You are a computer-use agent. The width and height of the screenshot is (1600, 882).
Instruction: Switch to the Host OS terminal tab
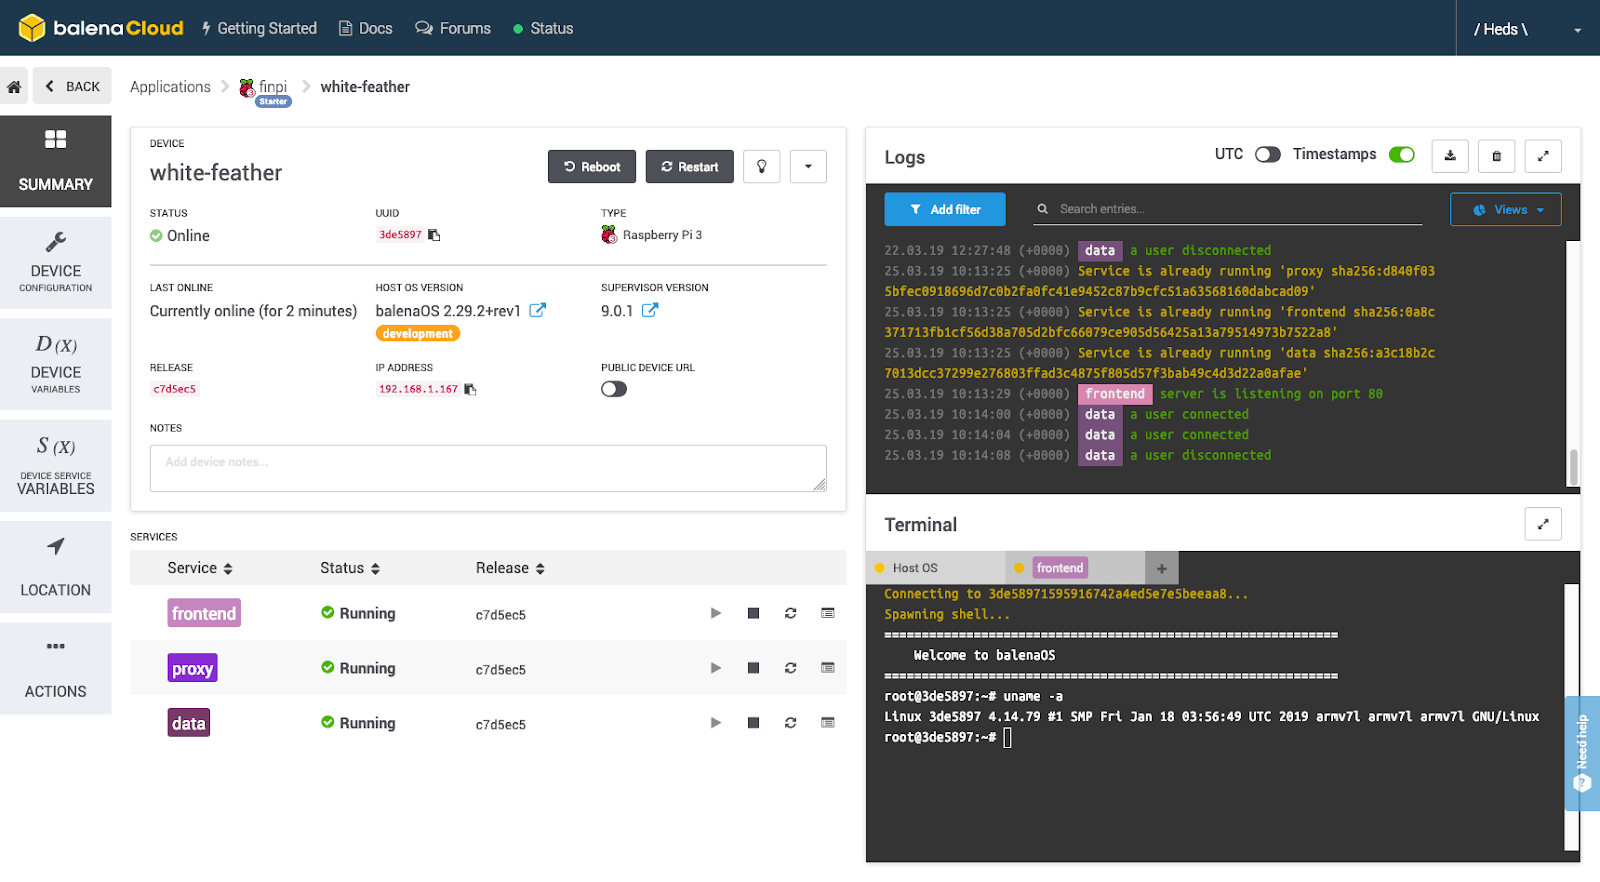click(x=914, y=568)
